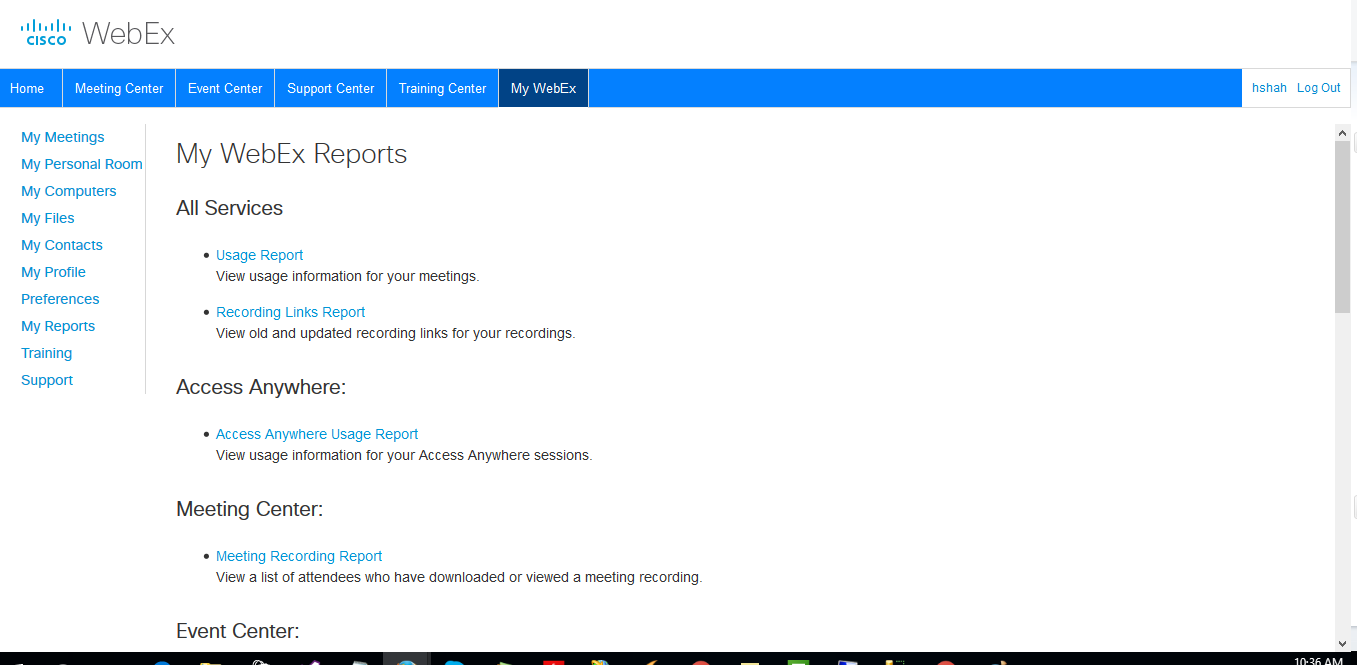Go to the Training Center tab
Viewport: 1357px width, 665px height.
coord(442,87)
